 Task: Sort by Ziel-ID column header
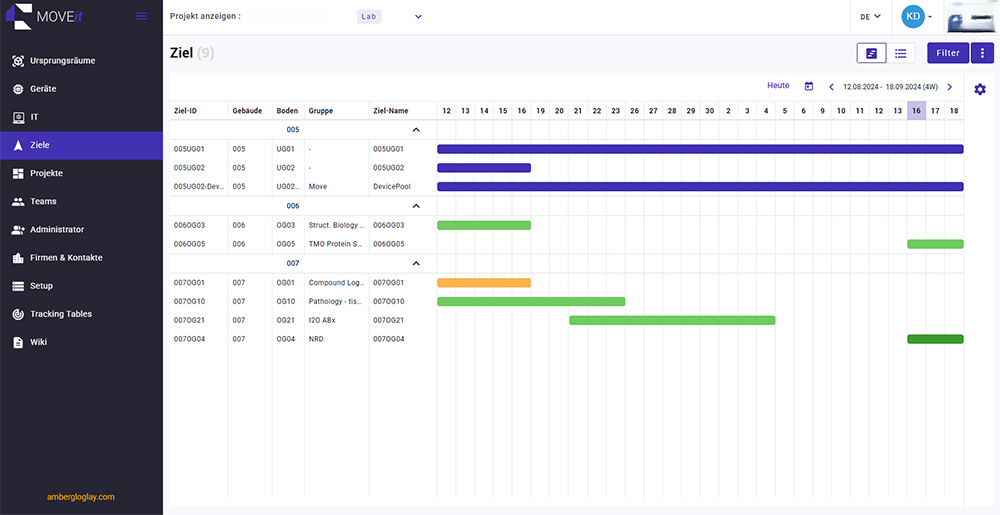(x=185, y=111)
